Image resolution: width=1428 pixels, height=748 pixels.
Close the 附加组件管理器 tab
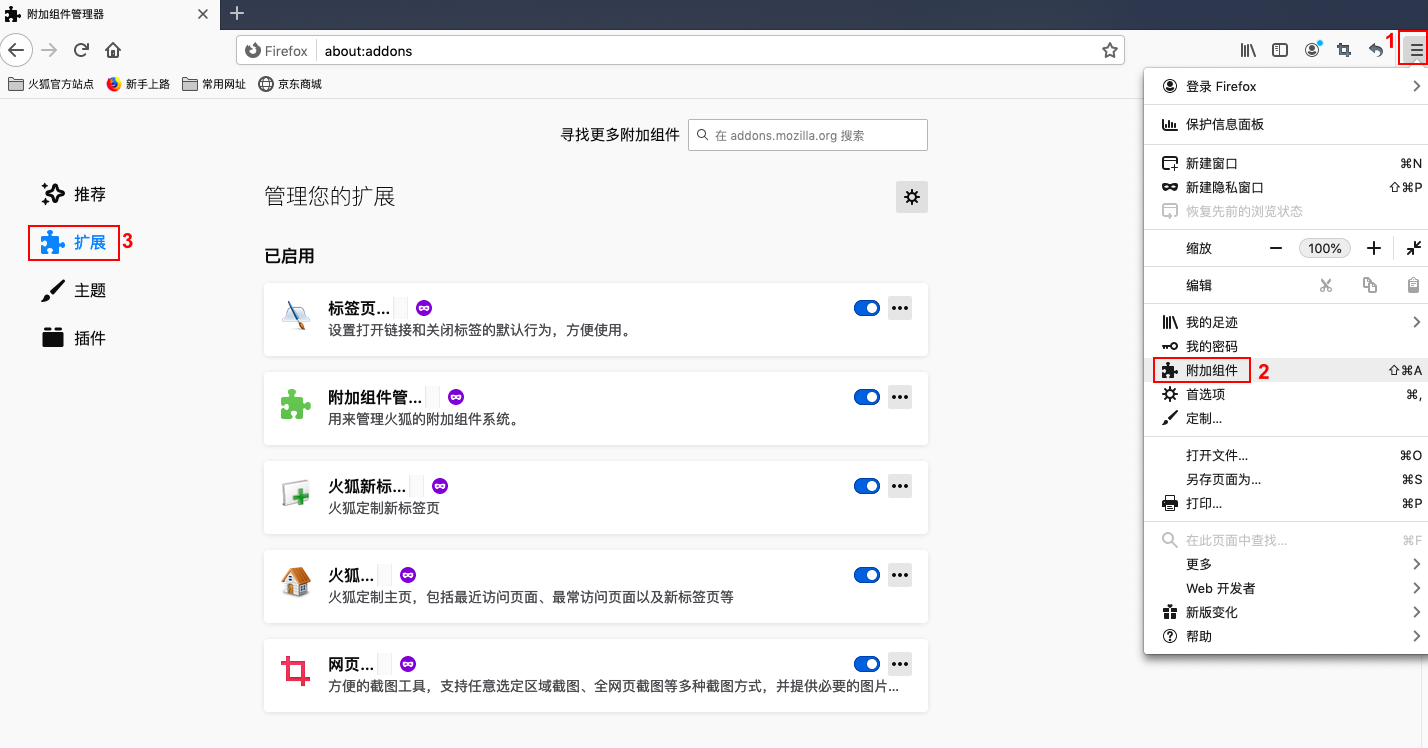[x=203, y=15]
